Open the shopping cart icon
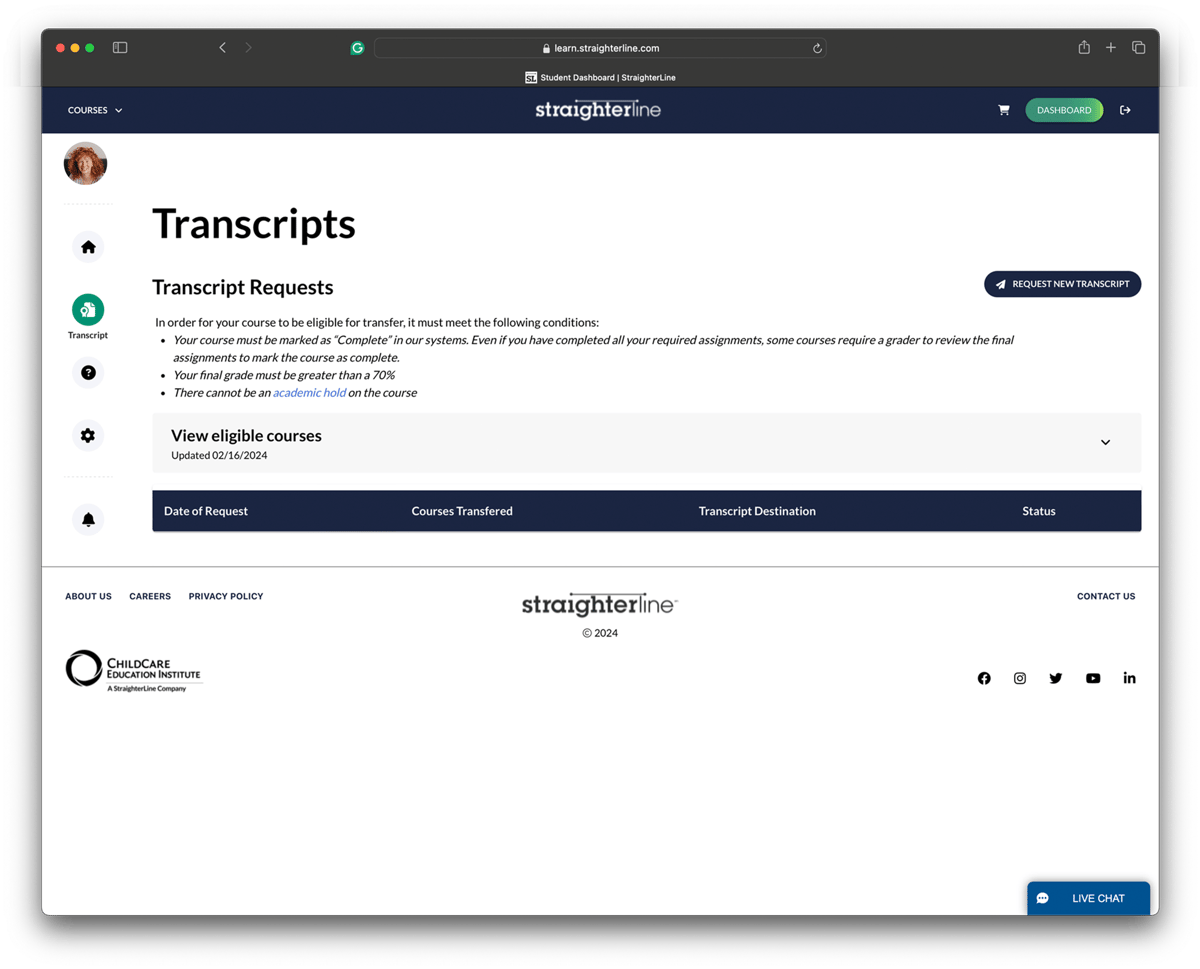The width and height of the screenshot is (1200, 969). pyautogui.click(x=1004, y=110)
